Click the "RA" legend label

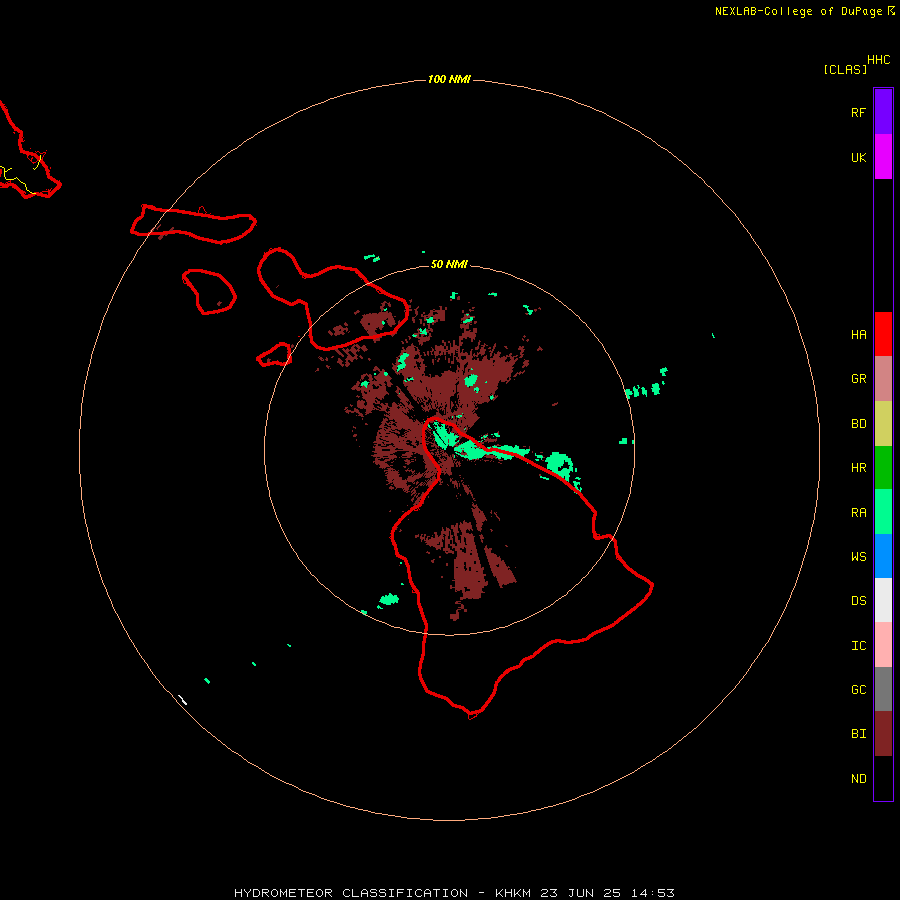pyautogui.click(x=858, y=513)
